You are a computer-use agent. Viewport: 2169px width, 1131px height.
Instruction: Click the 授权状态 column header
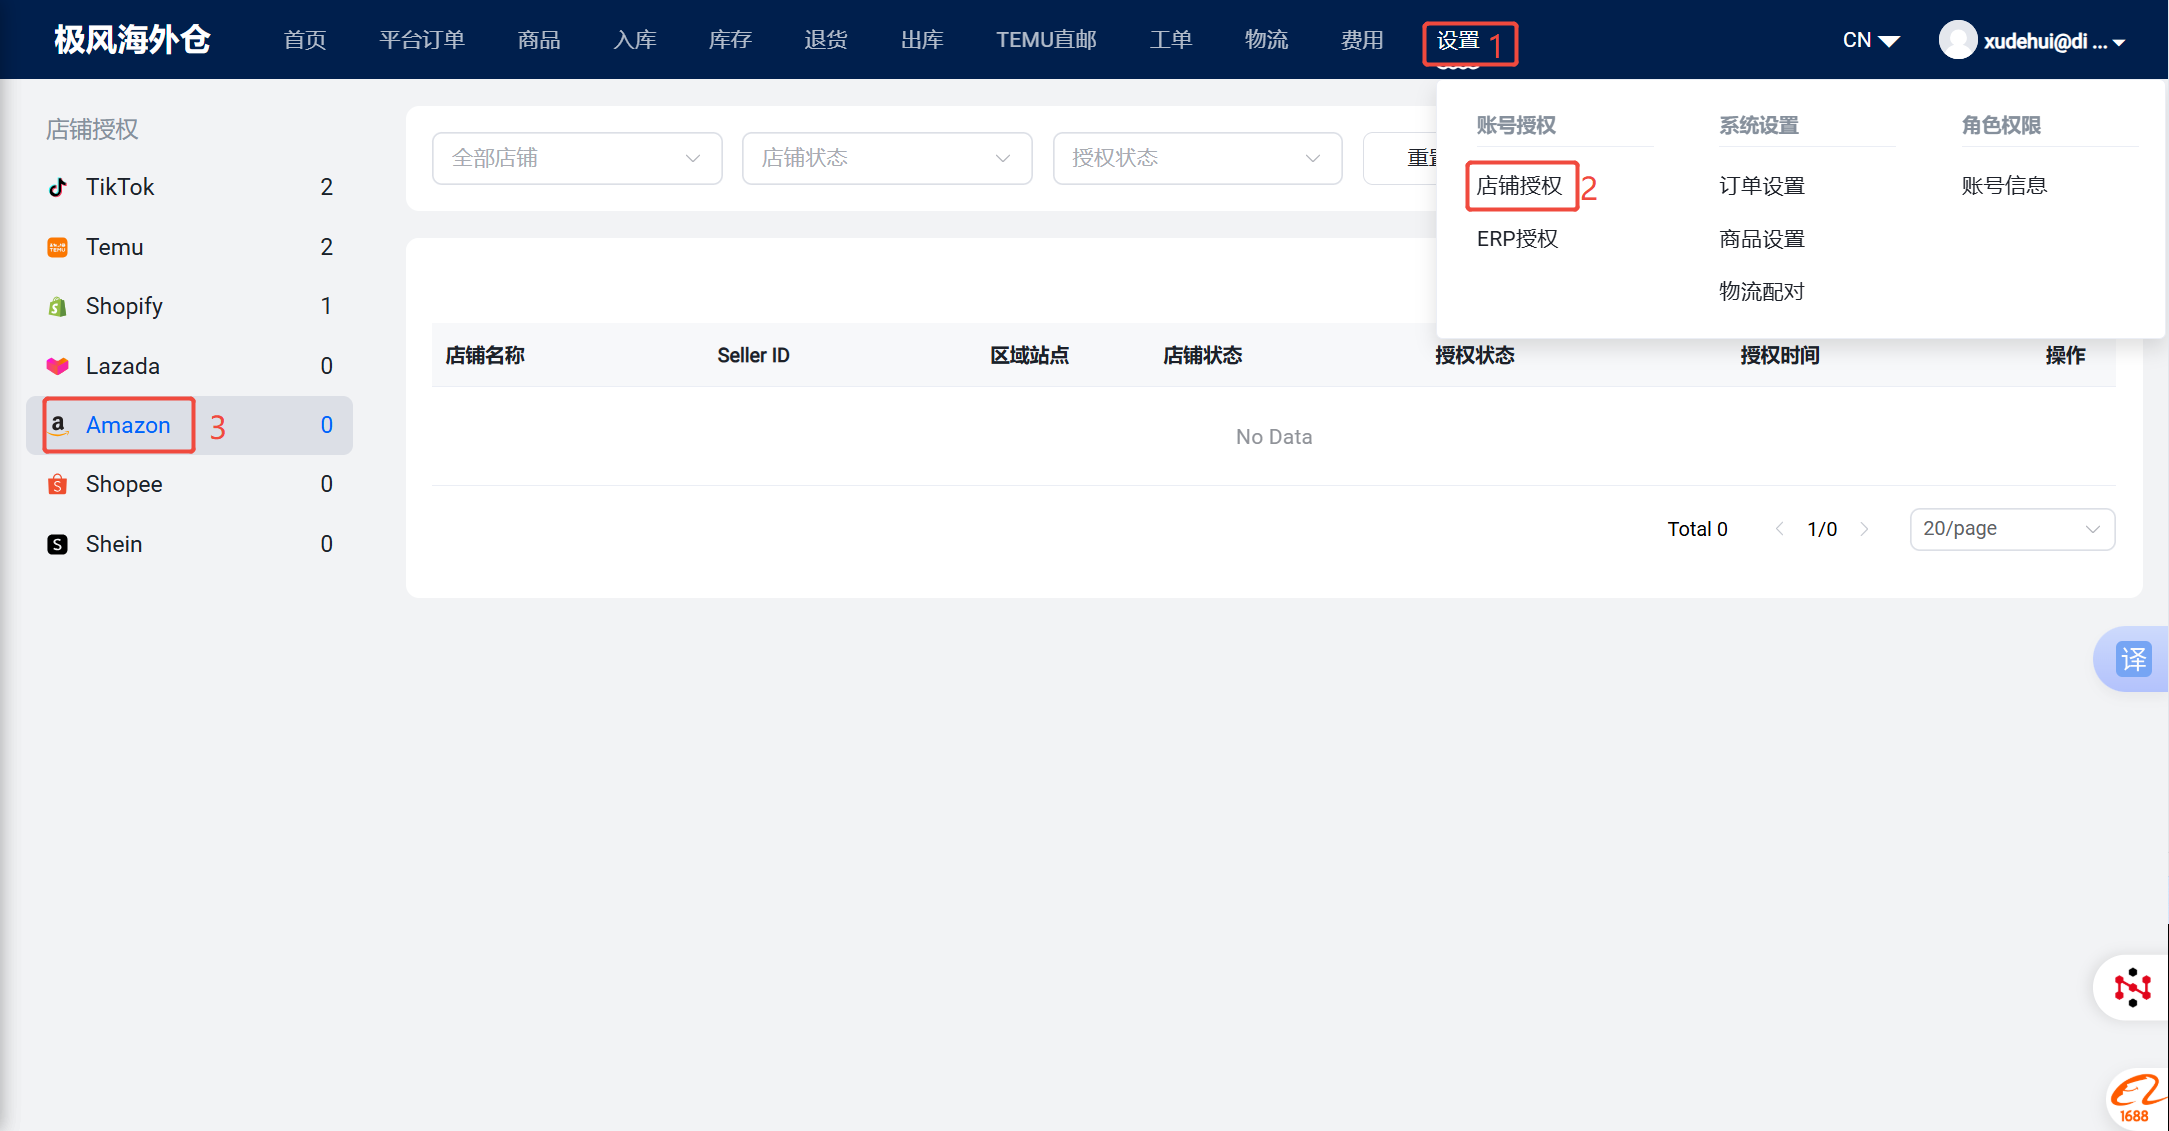point(1474,355)
